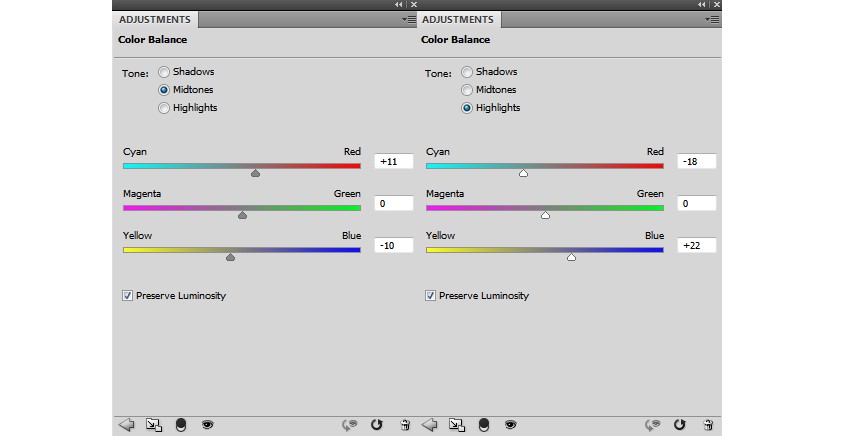Viewport: 850px width, 436px height.
Task: Click Color Balance title in left panel
Action: pos(152,40)
